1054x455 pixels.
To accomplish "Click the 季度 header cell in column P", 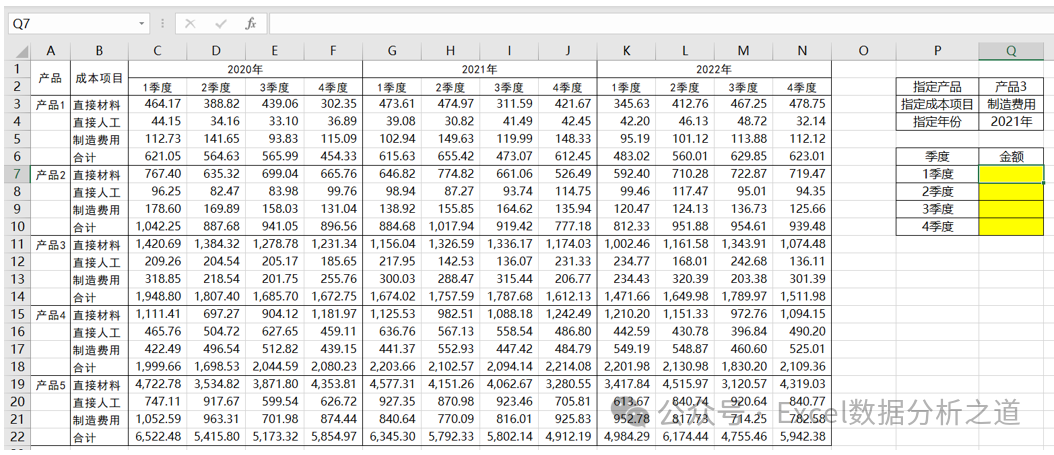I will [x=937, y=157].
